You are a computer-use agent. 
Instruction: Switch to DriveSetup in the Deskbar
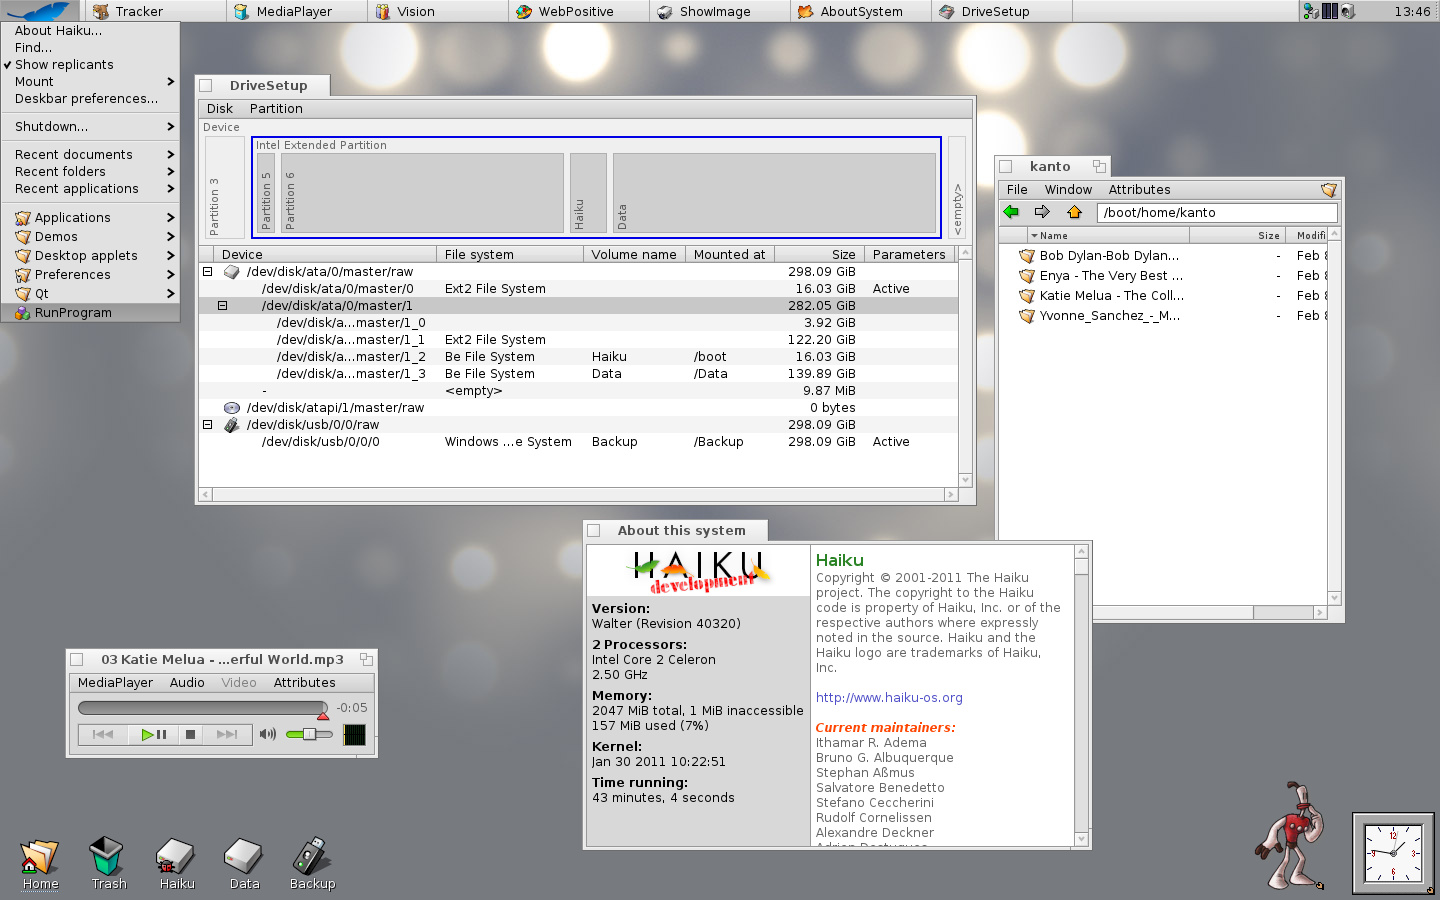[x=1001, y=11]
